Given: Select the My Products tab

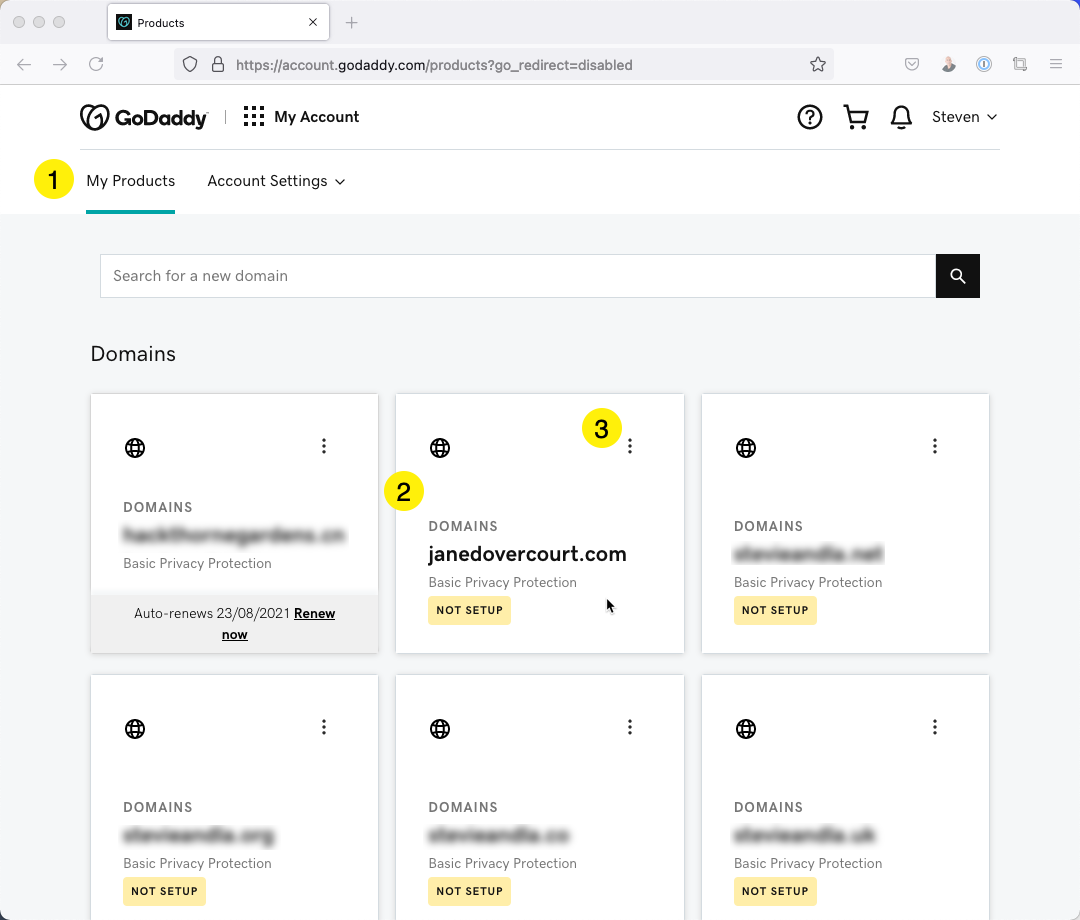Looking at the screenshot, I should [130, 181].
